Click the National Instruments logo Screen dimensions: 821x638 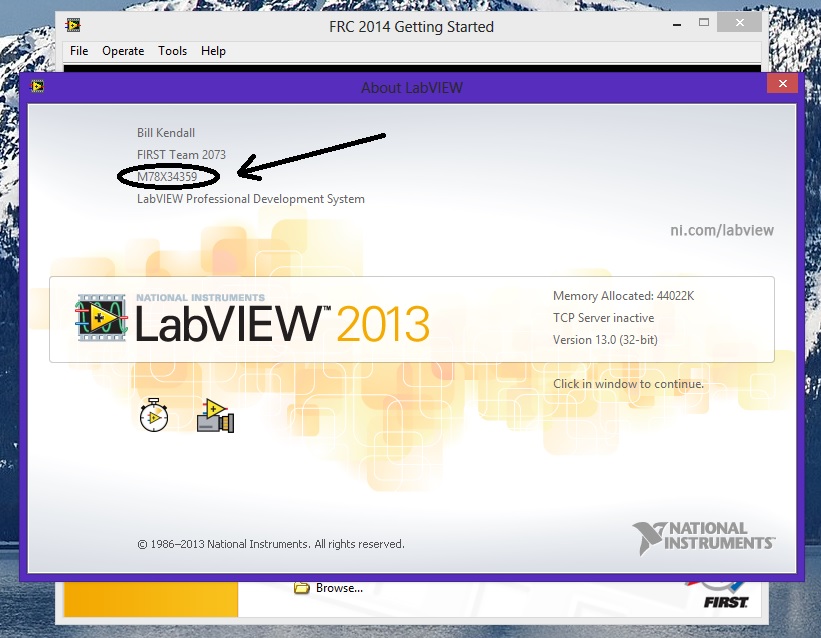pyautogui.click(x=704, y=537)
